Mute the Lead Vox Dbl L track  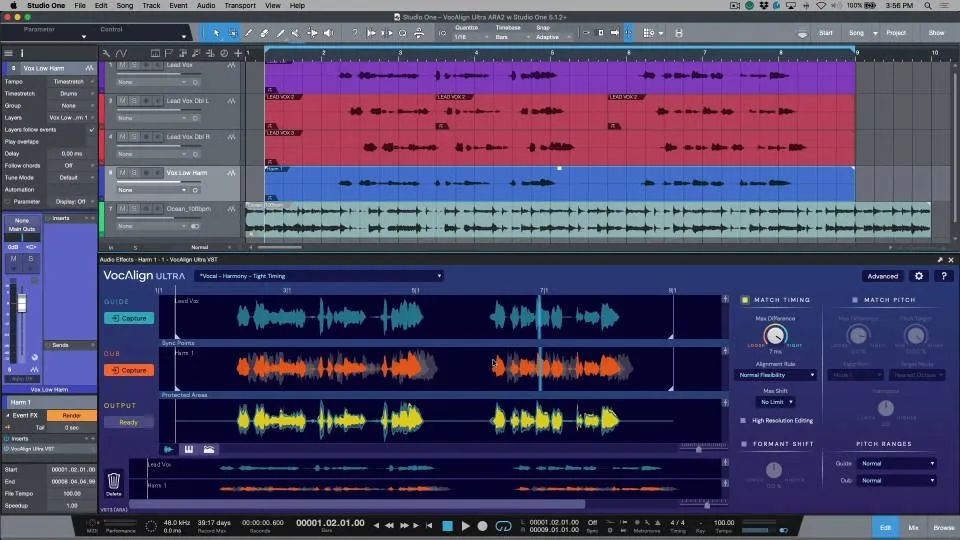pos(122,101)
